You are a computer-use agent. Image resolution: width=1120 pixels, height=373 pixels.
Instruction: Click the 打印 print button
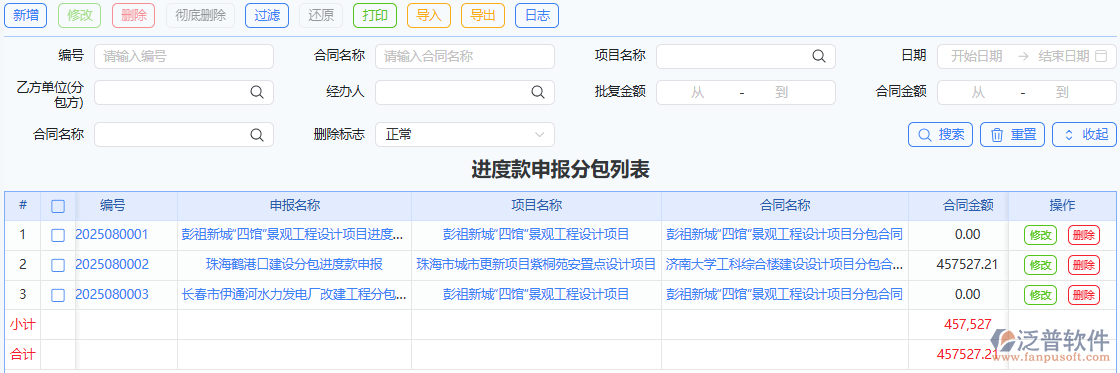[x=375, y=15]
